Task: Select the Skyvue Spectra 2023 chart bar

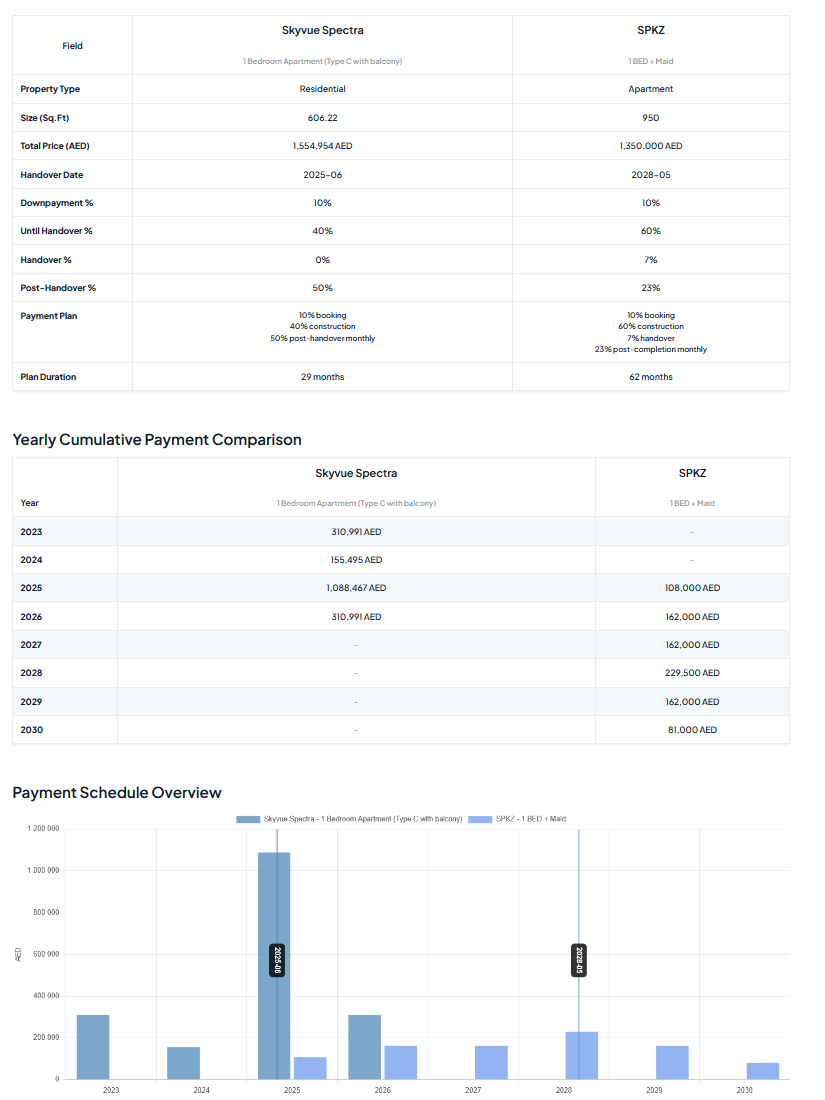Action: point(93,1047)
